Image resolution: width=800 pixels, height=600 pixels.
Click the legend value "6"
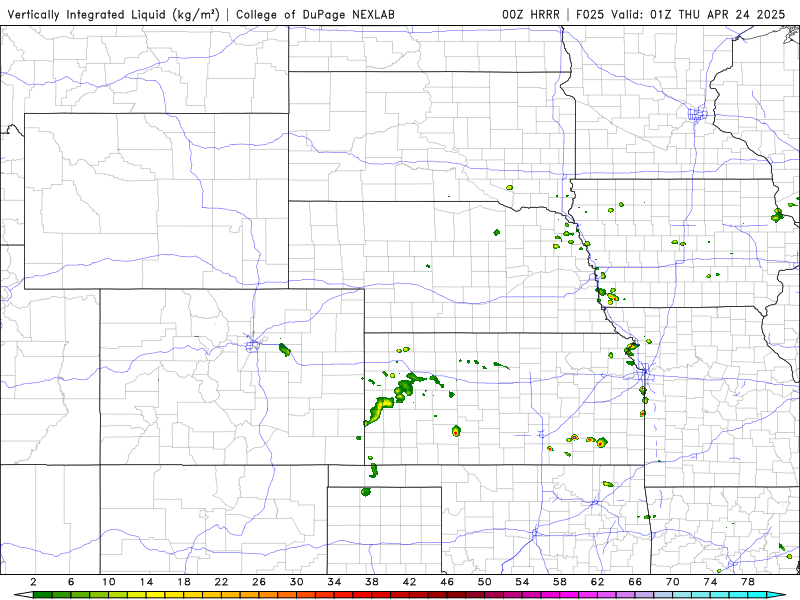coord(71,582)
